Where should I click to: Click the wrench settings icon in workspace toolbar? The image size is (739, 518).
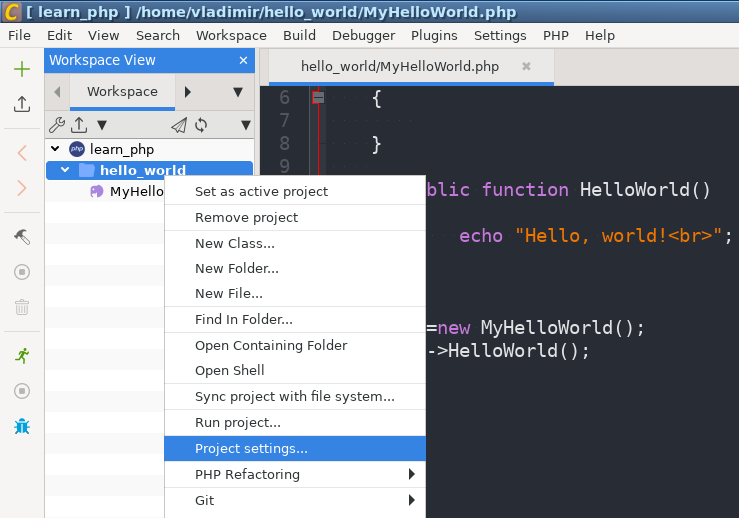[57, 125]
